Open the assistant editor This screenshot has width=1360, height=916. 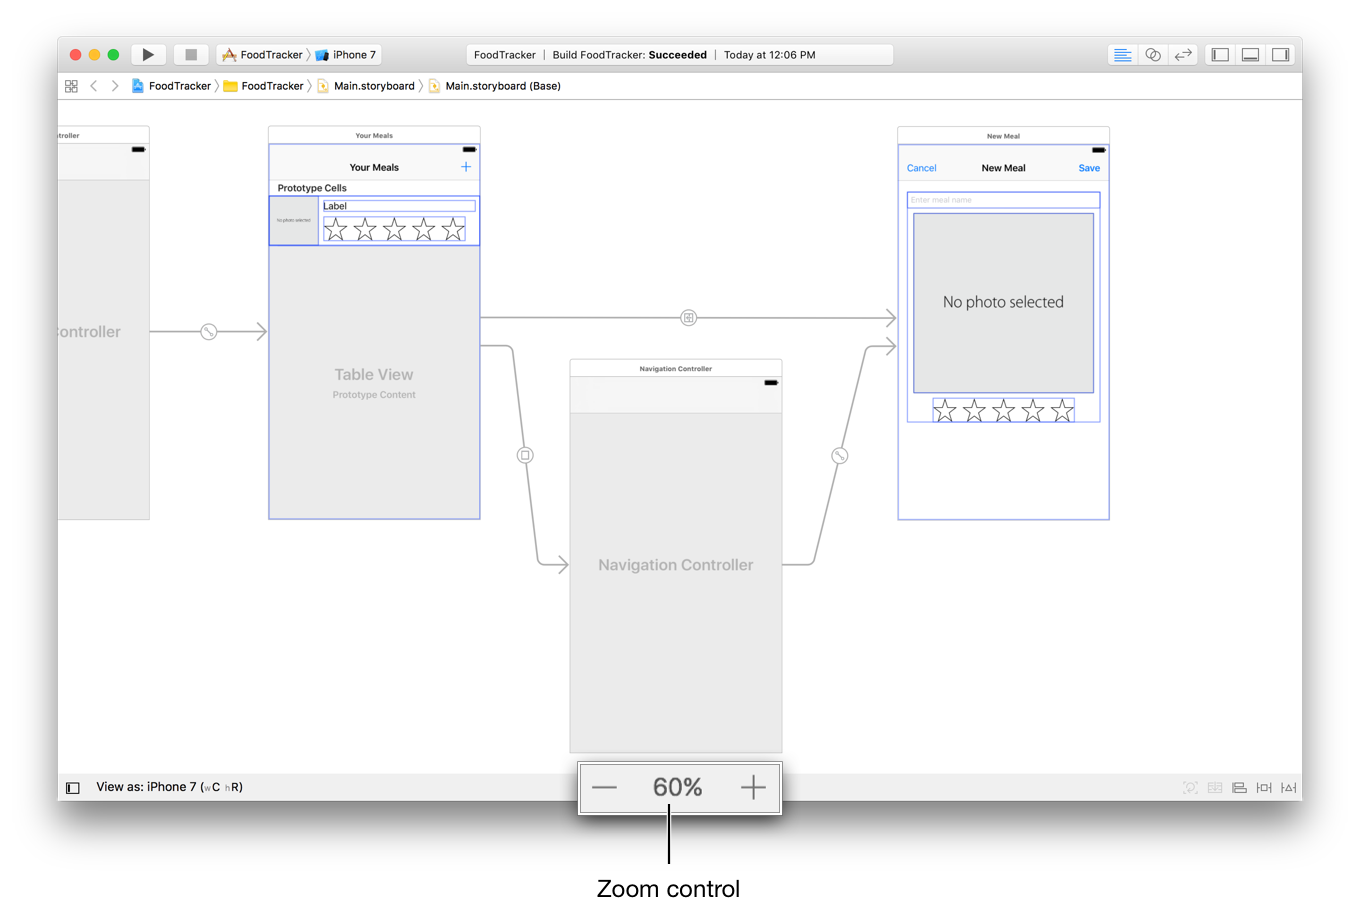point(1153,55)
